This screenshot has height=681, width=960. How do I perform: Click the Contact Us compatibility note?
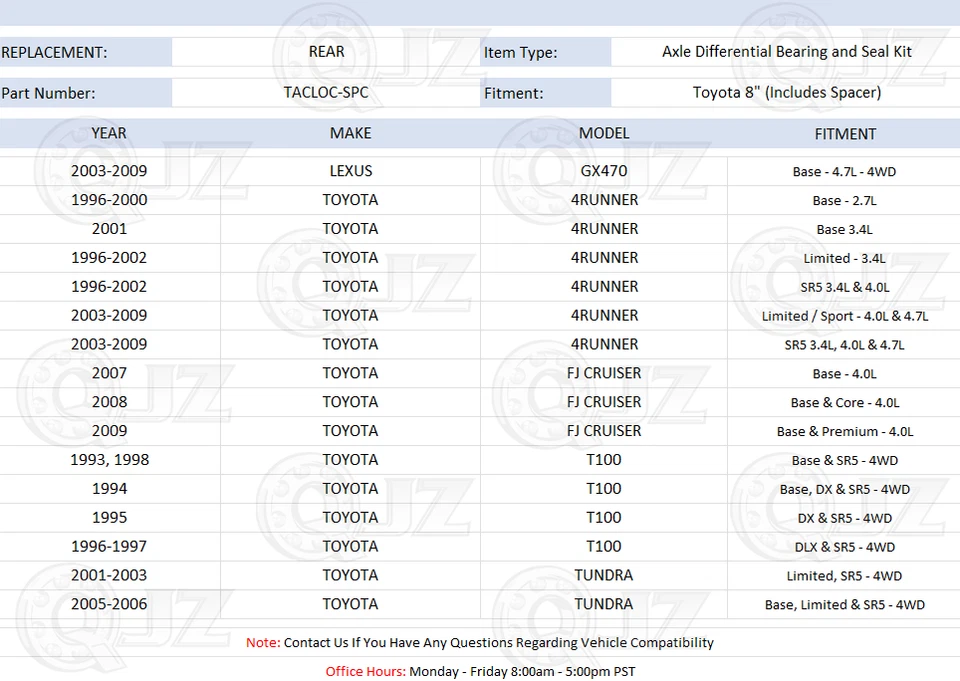pos(480,643)
